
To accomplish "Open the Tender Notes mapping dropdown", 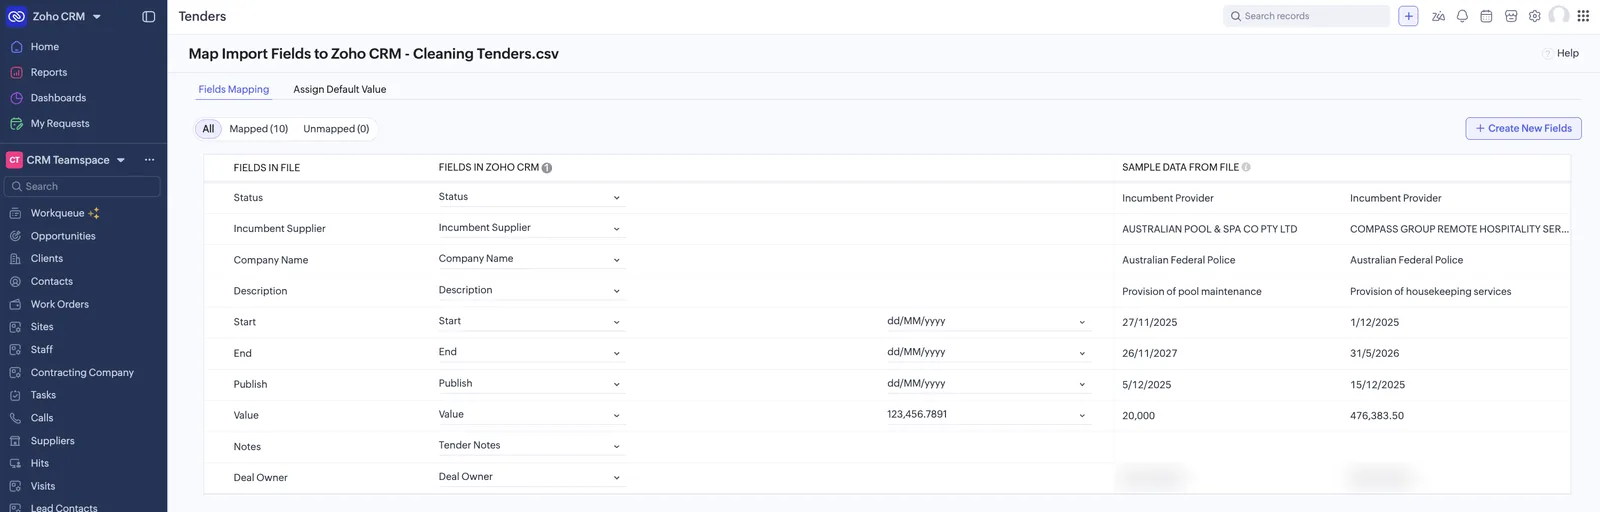I will click(x=531, y=446).
